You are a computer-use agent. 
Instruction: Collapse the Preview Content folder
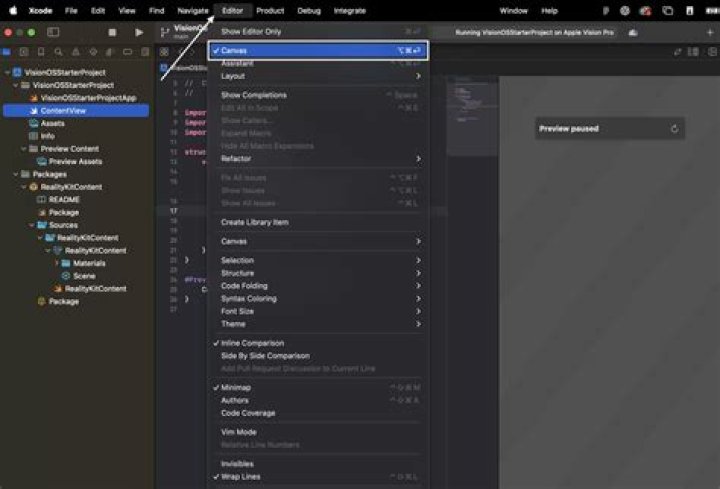(23, 149)
